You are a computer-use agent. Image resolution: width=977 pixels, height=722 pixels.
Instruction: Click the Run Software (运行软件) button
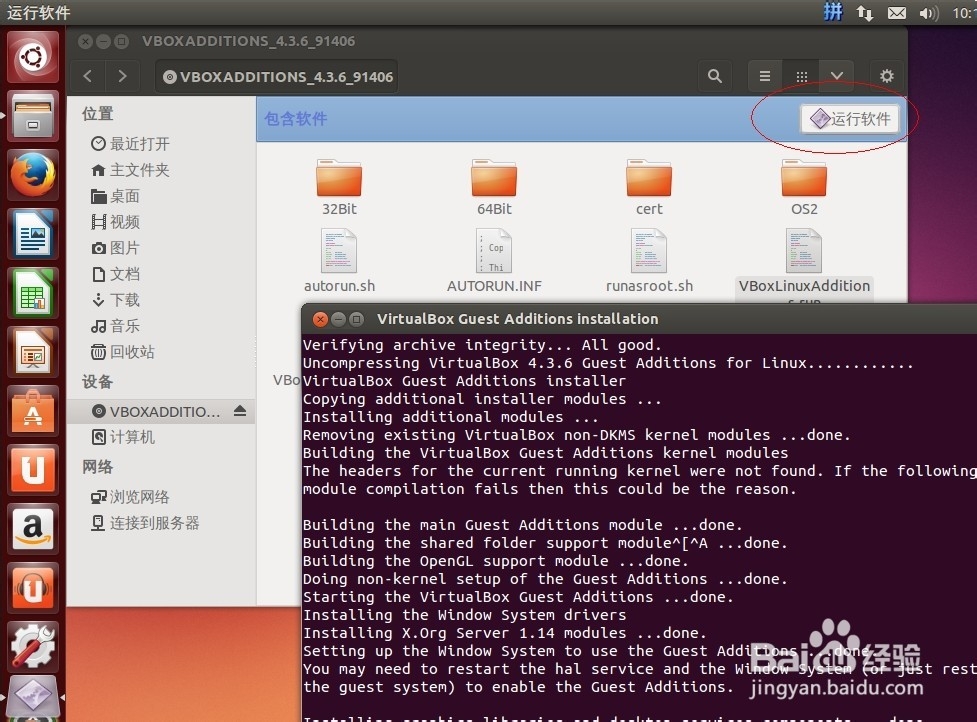pos(851,119)
